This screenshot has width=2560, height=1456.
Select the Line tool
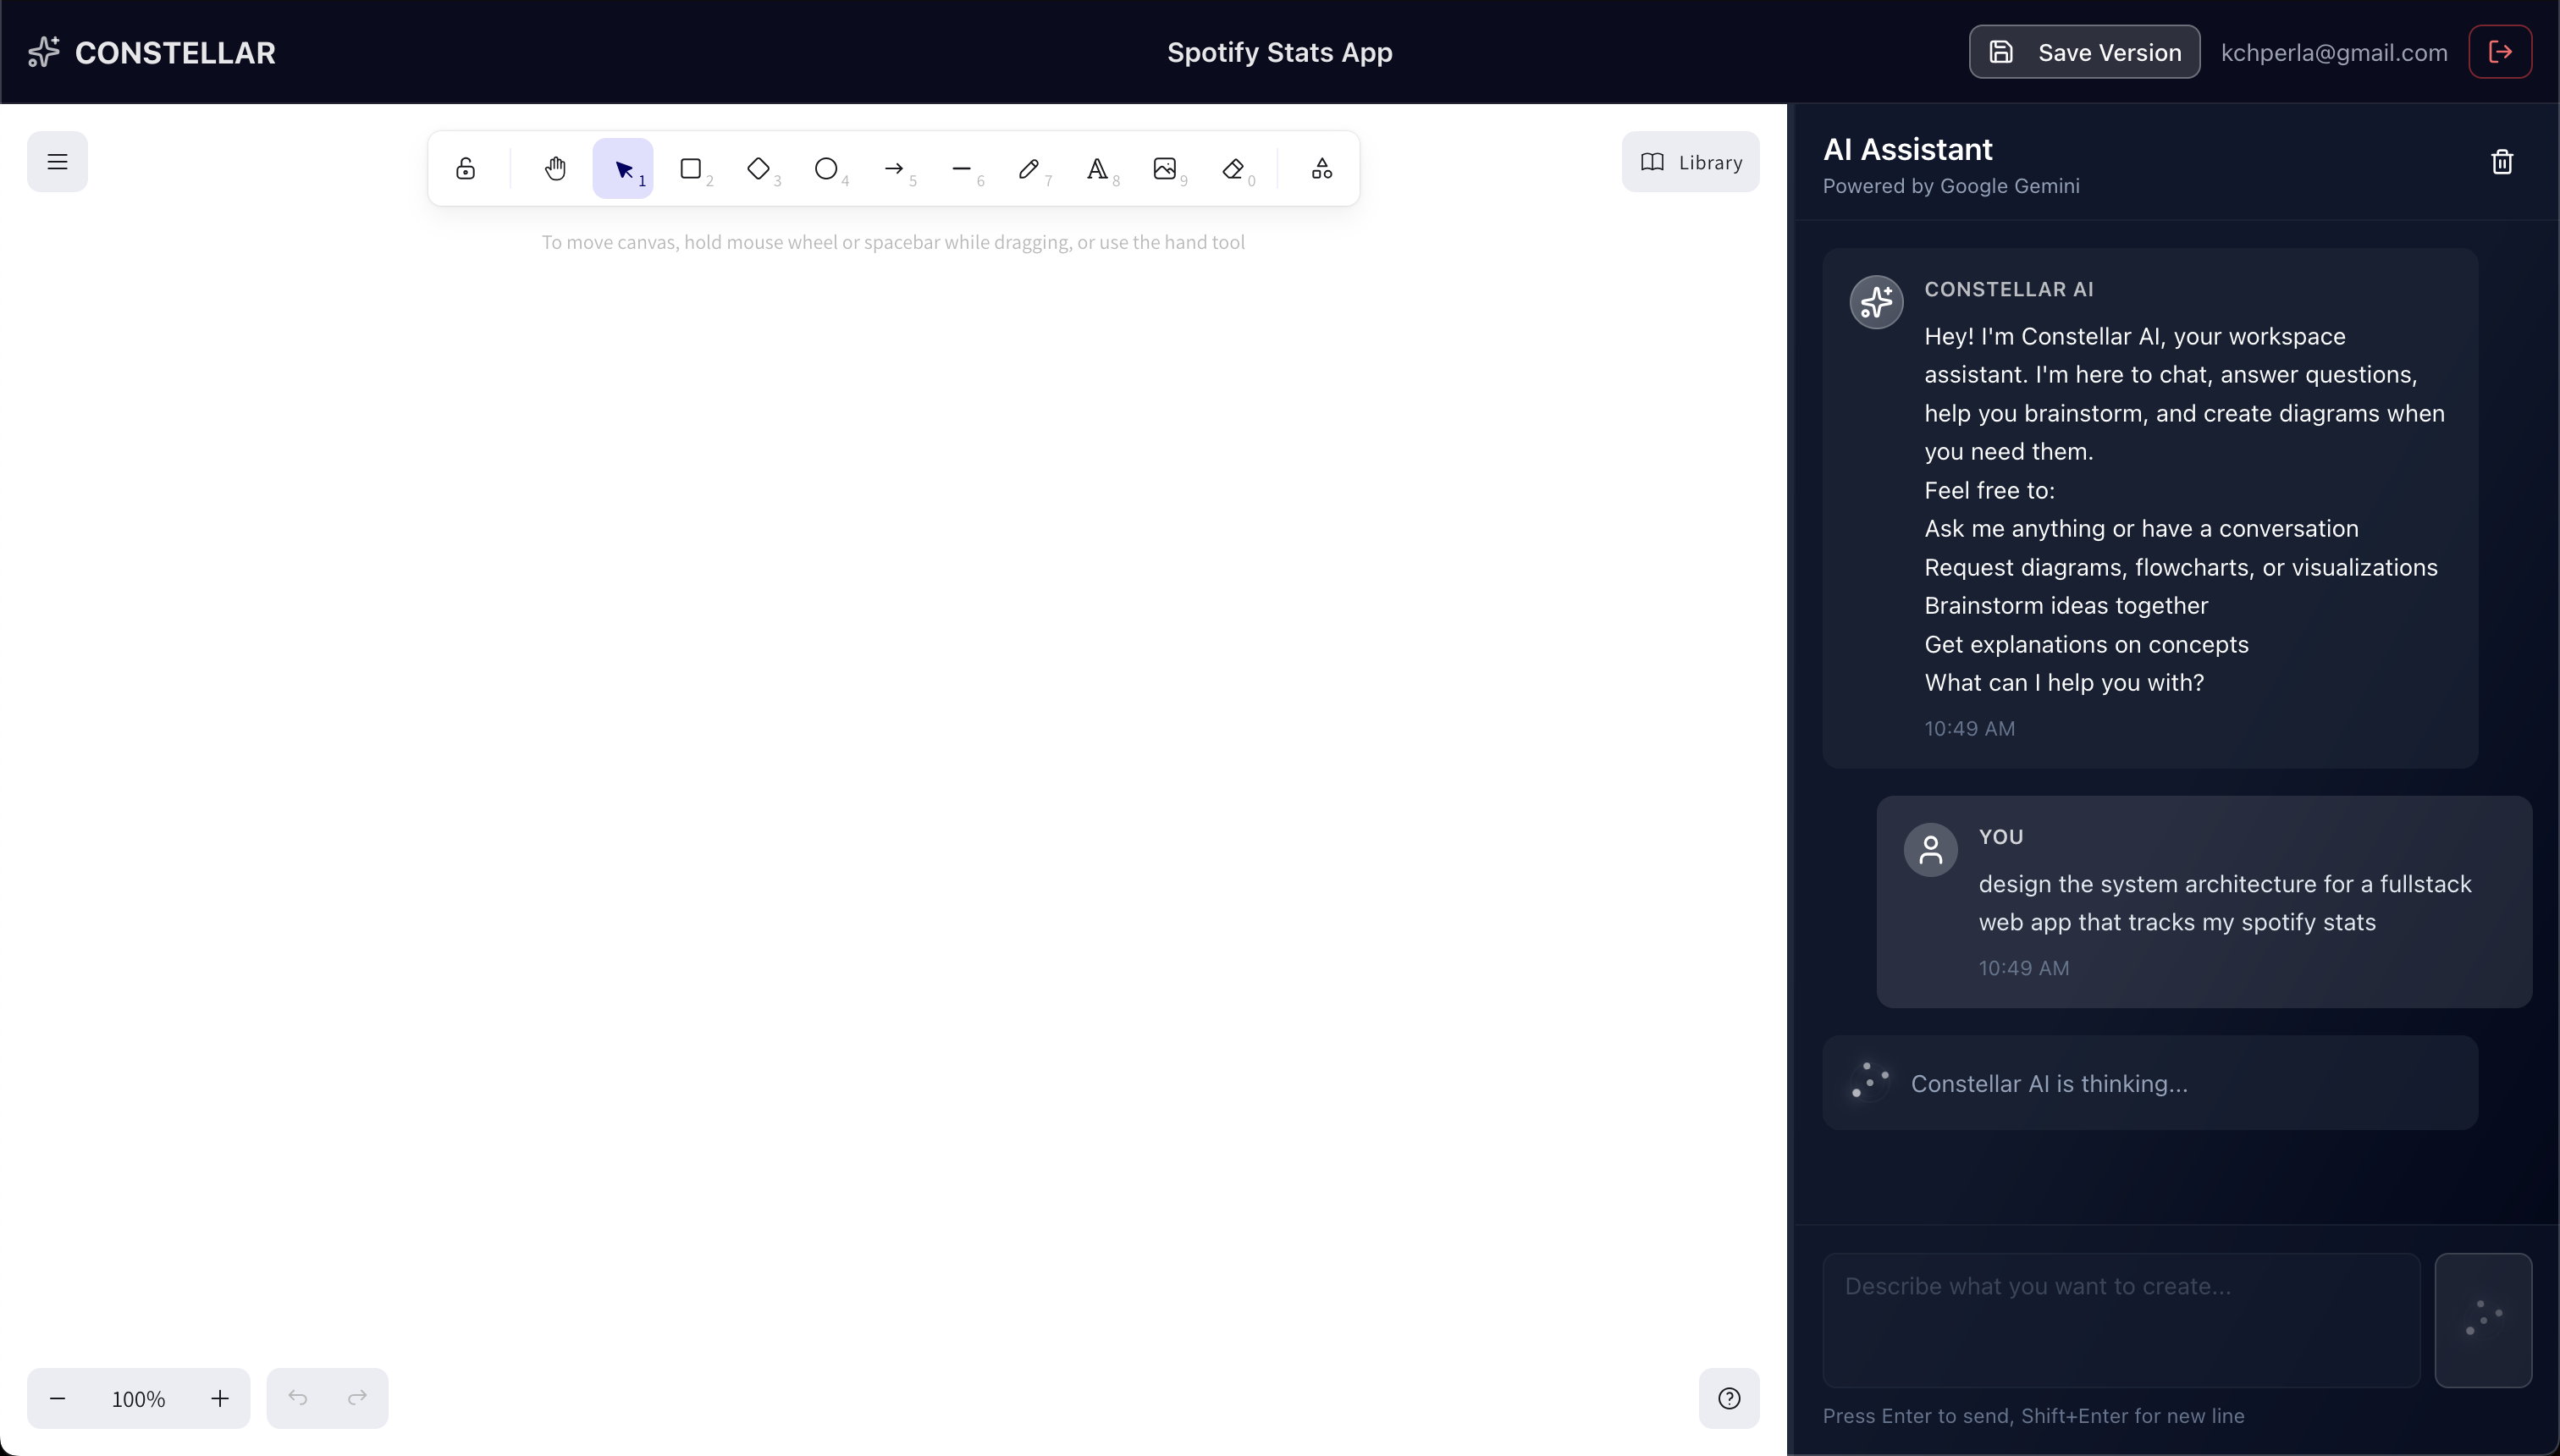coord(961,168)
